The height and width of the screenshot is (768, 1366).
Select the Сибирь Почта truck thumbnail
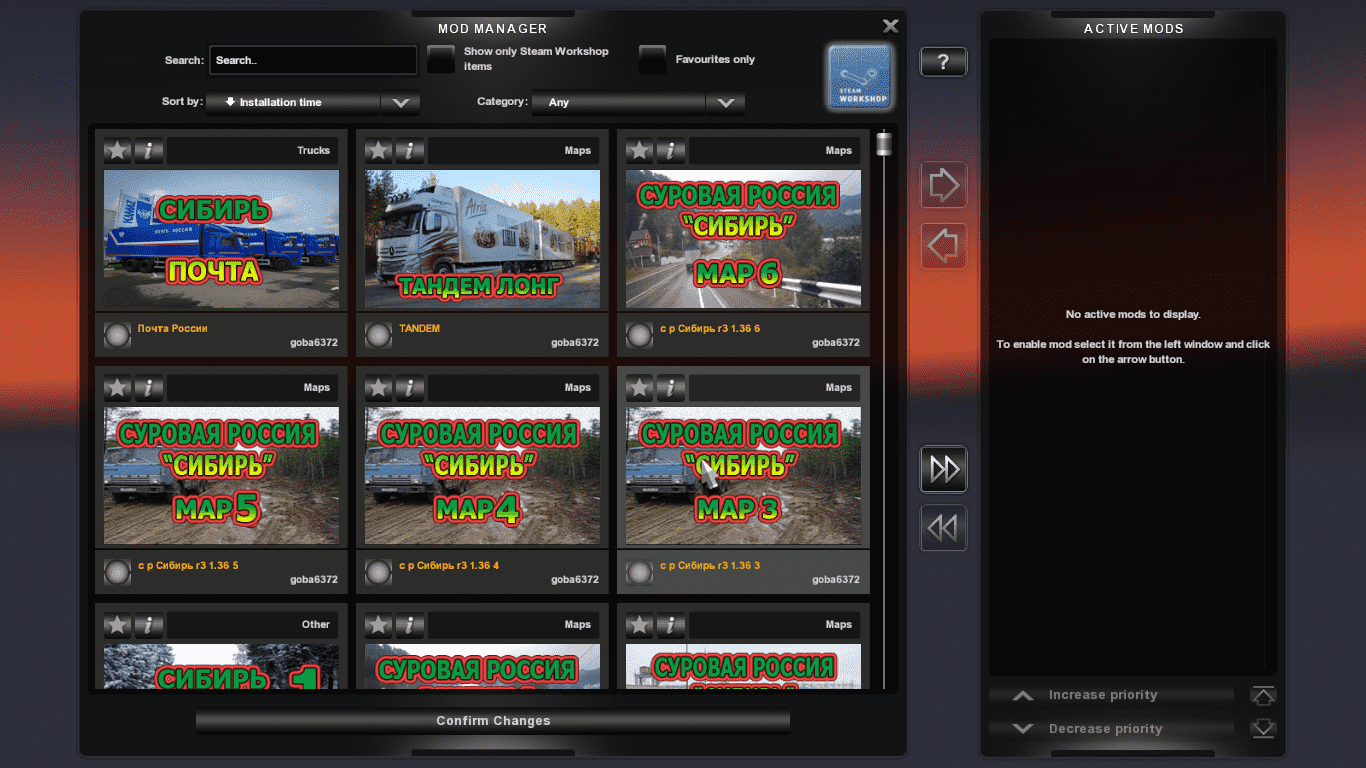221,239
